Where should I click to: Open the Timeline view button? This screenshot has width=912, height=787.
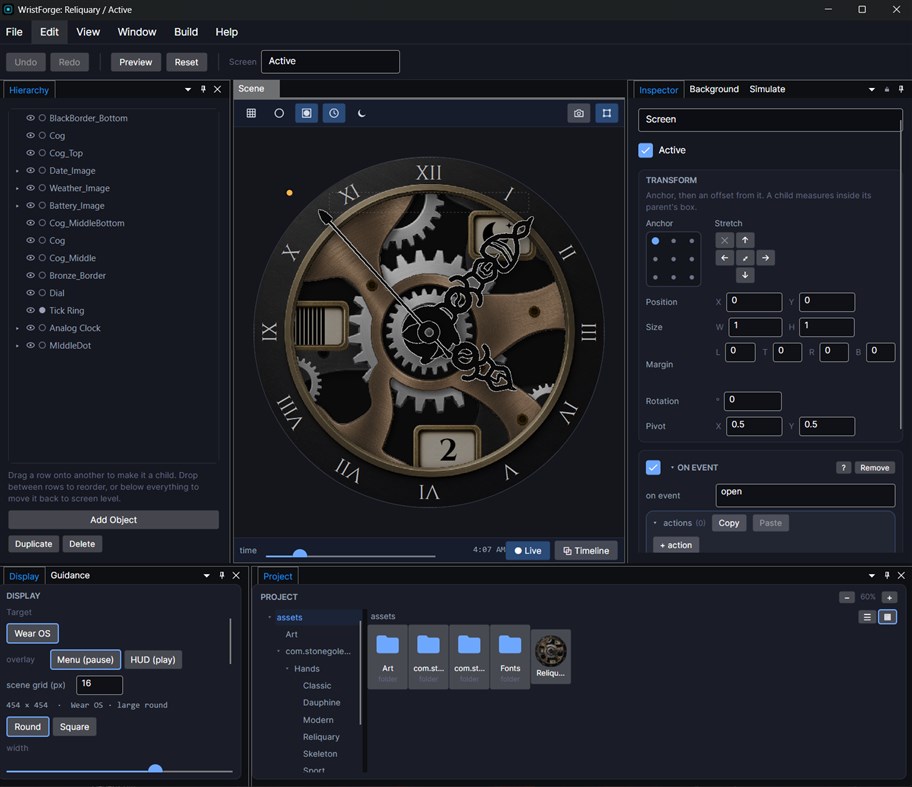pos(586,550)
